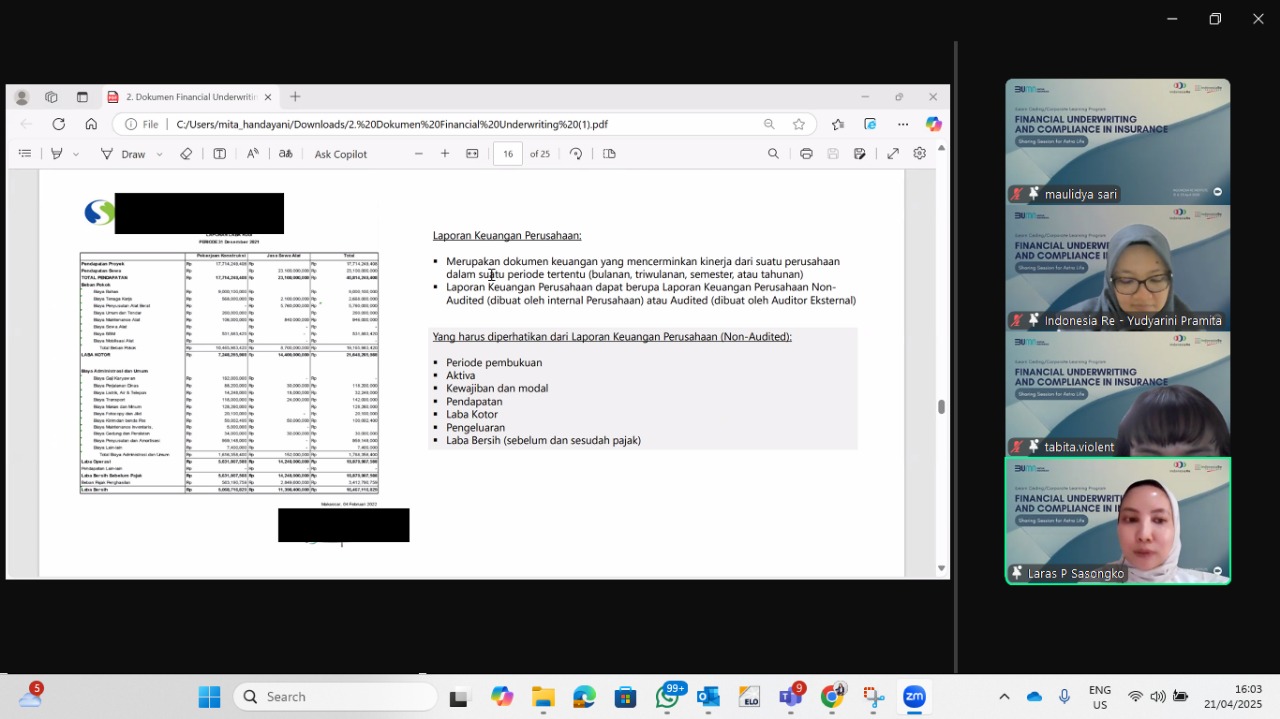Click the Read aloud icon
Image resolution: width=1280 pixels, height=719 pixels.
click(253, 154)
